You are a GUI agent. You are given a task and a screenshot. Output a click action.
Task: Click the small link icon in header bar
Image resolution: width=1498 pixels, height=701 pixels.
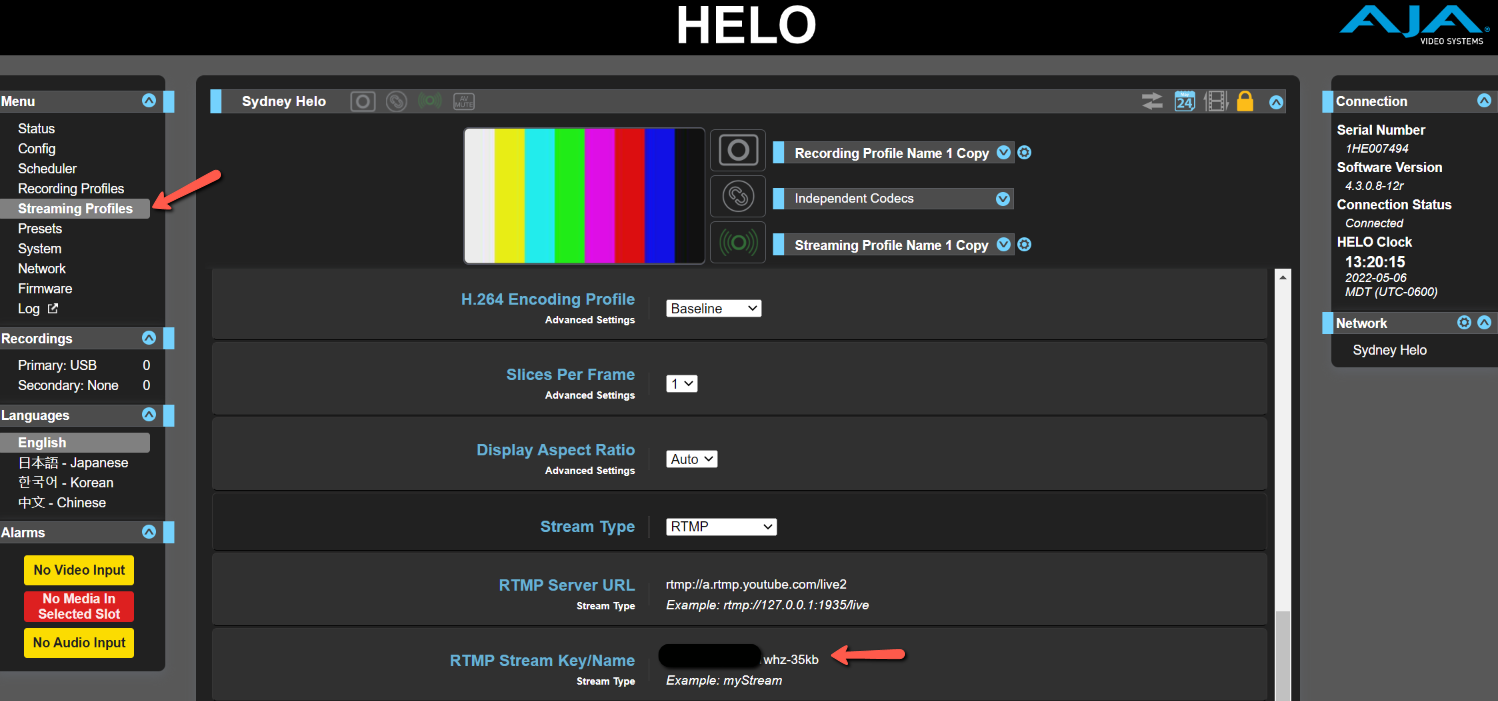pos(397,101)
